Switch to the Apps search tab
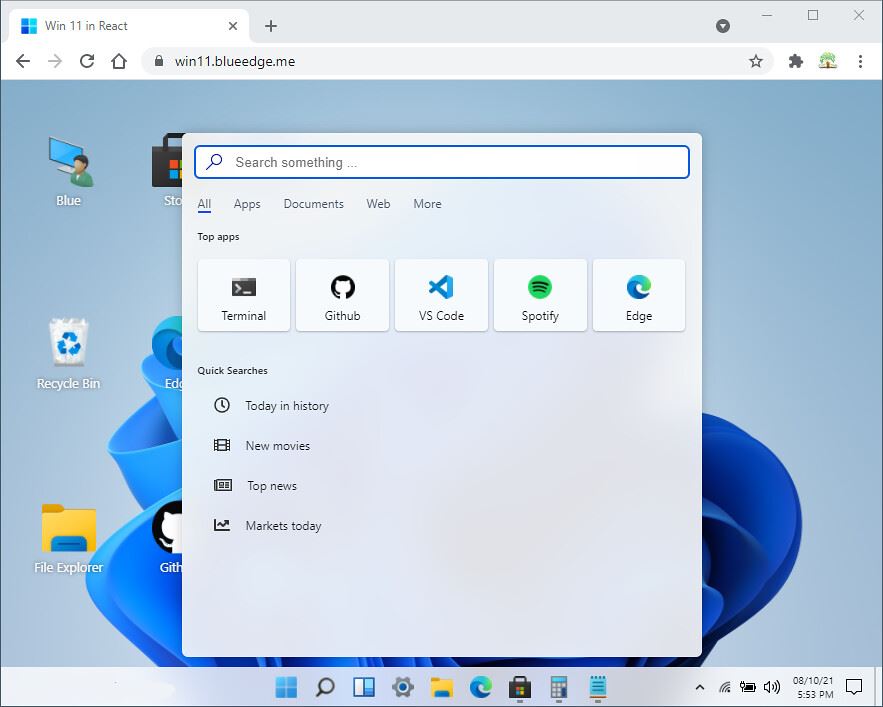 247,204
